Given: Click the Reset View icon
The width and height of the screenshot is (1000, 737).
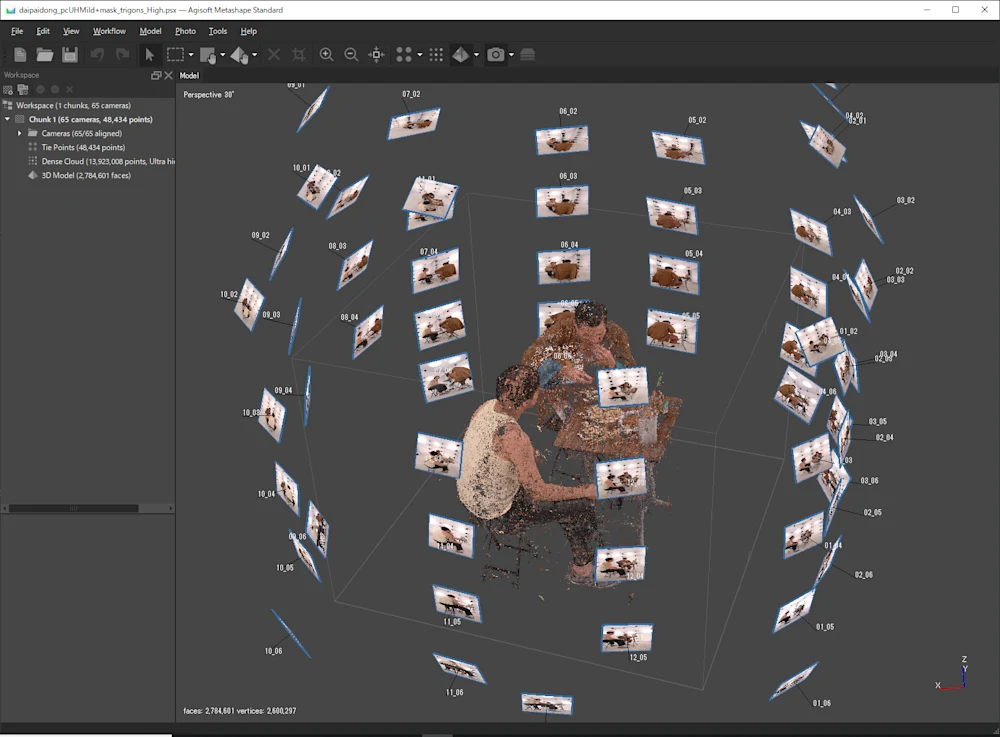Looking at the screenshot, I should click(376, 55).
